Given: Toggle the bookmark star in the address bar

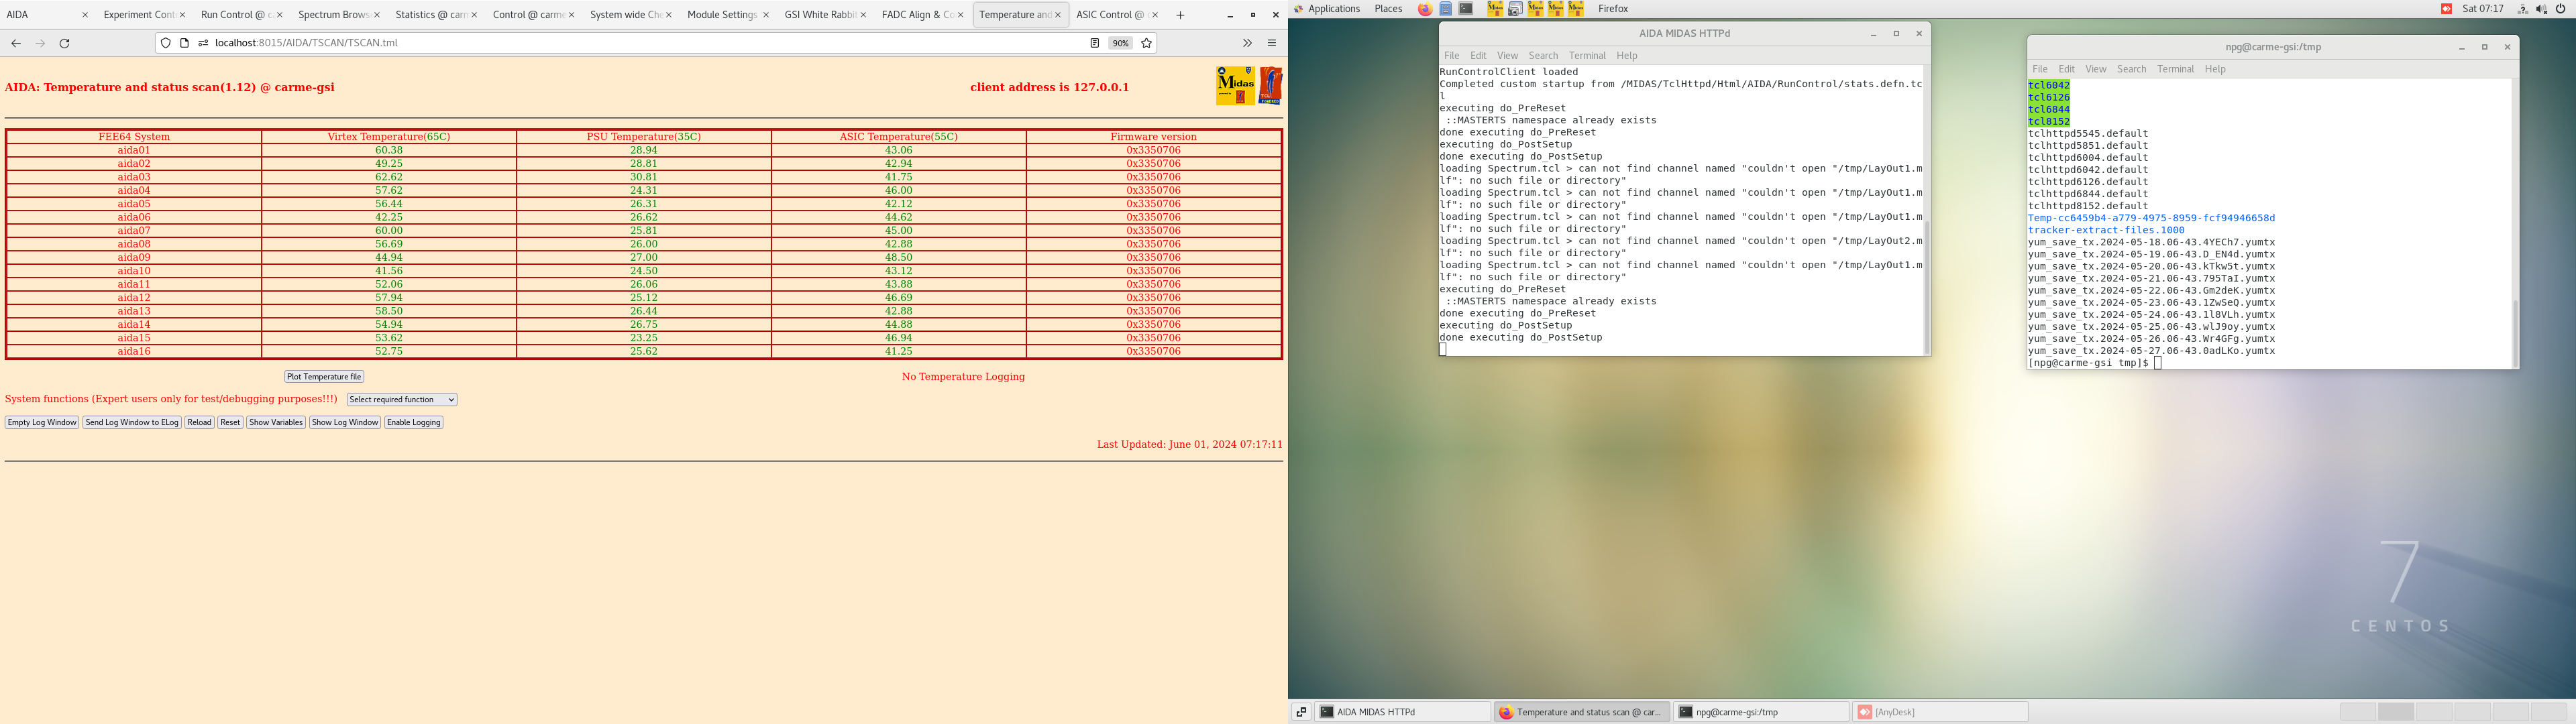Looking at the screenshot, I should [1147, 43].
